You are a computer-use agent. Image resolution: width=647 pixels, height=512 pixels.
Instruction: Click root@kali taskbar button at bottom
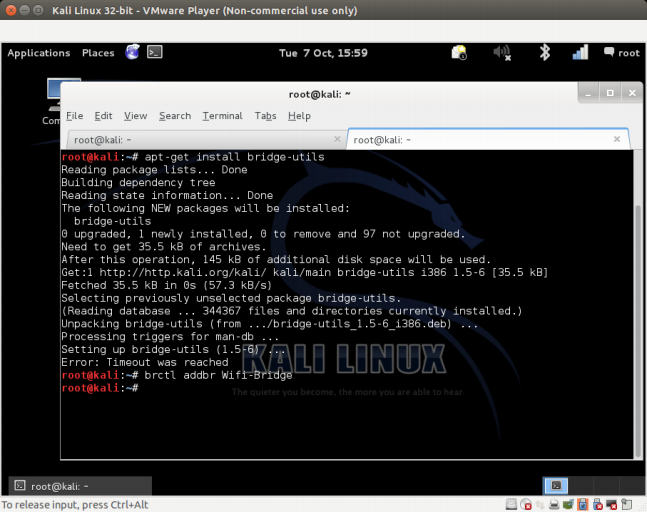[x=80, y=485]
